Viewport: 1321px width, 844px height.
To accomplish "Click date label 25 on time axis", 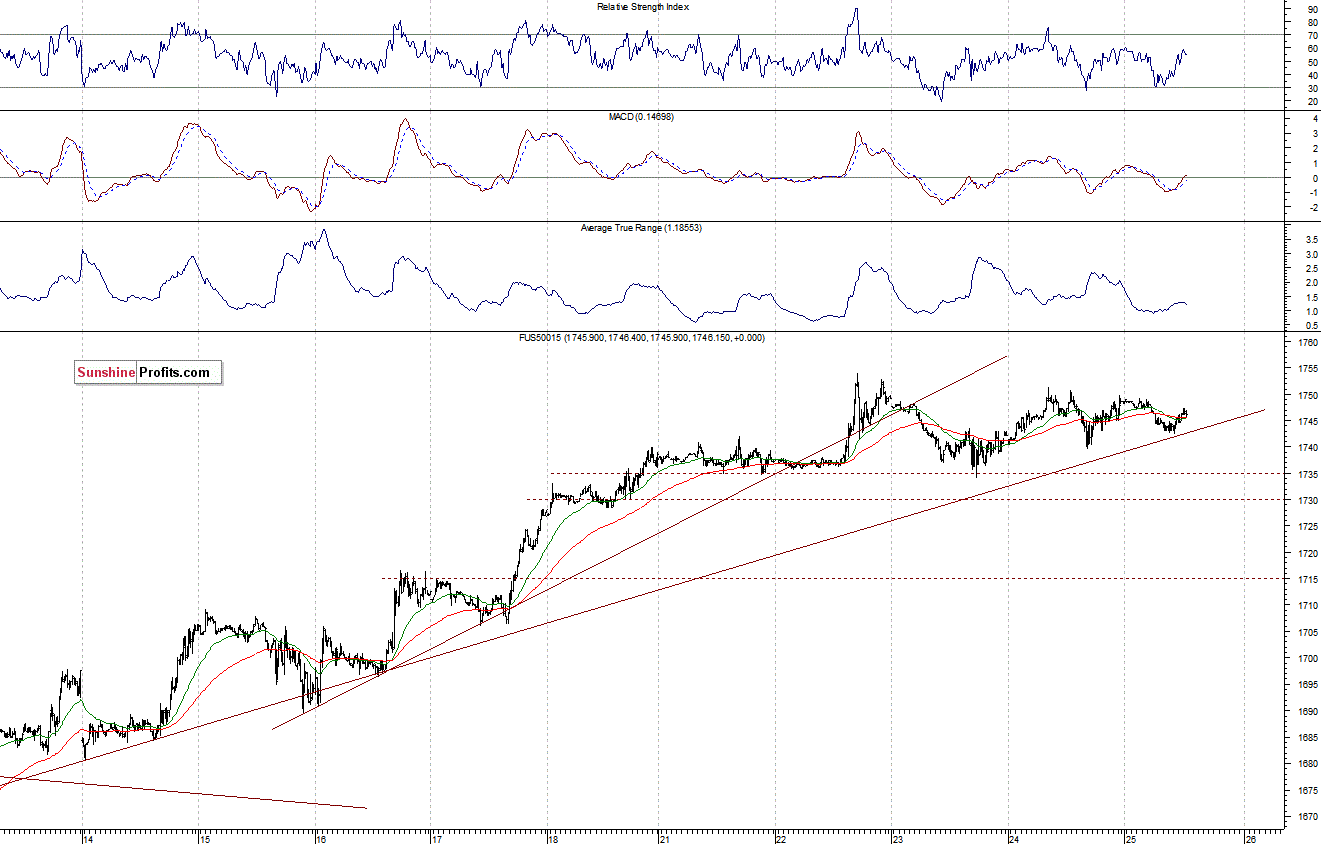I will pyautogui.click(x=1130, y=838).
